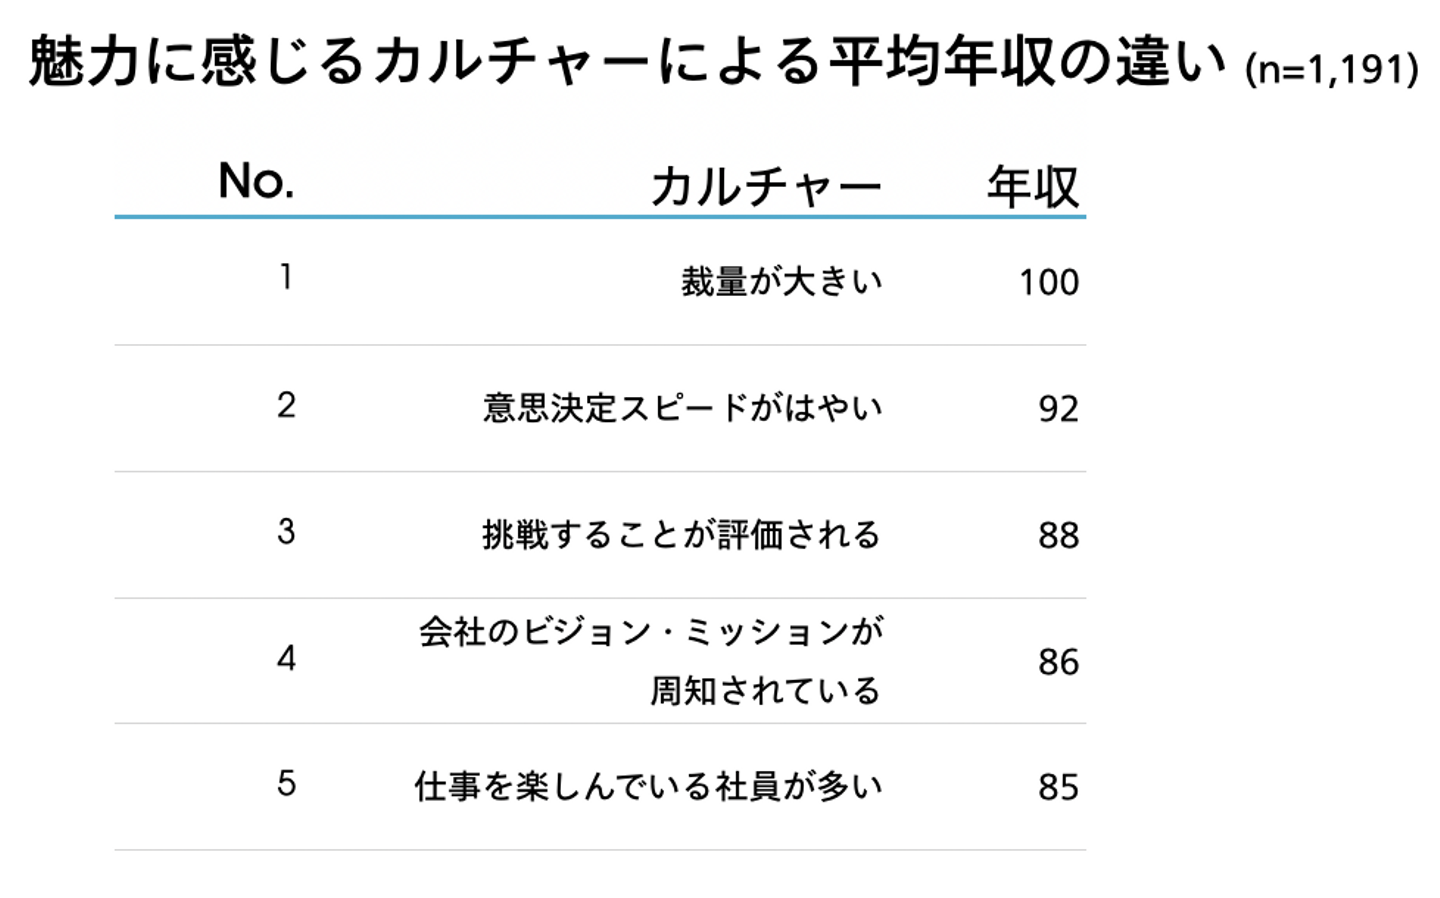Click row number 3 in the table
1440x898 pixels.
pos(286,531)
